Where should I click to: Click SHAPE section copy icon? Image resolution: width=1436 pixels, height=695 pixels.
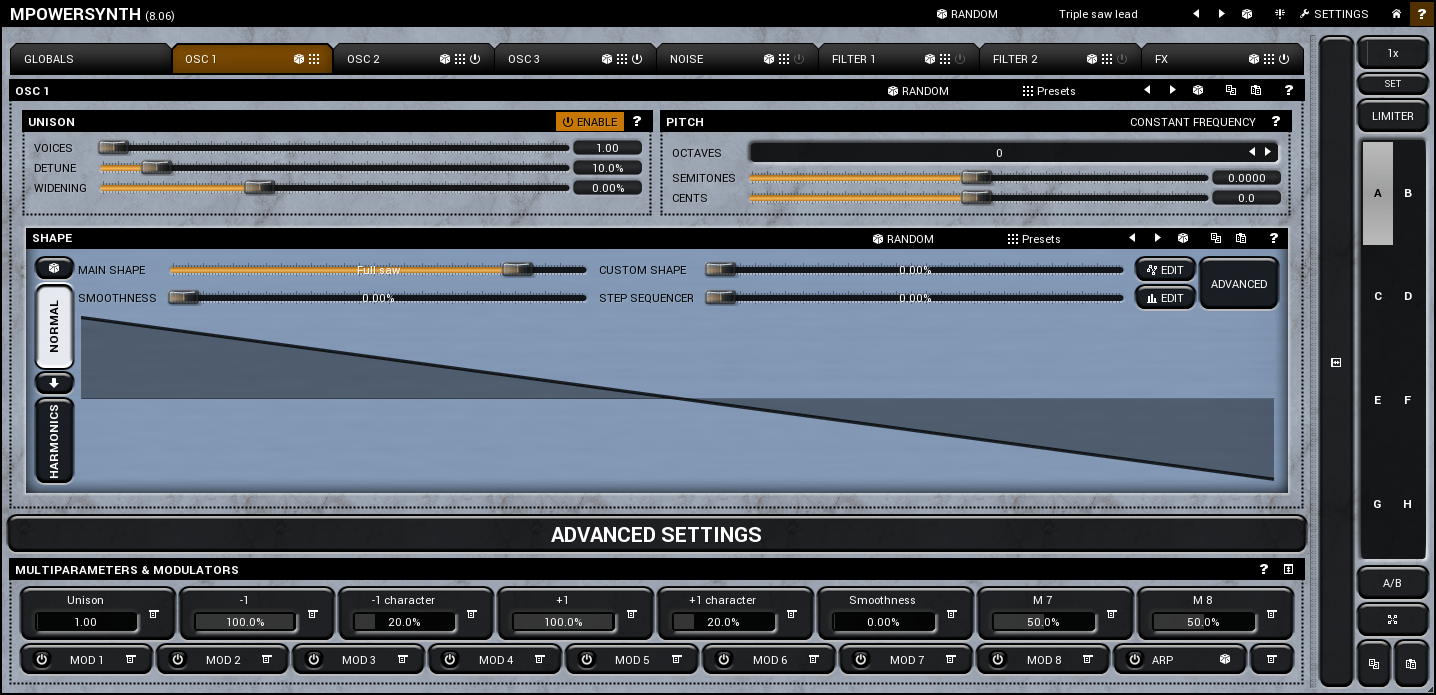[x=1216, y=238]
